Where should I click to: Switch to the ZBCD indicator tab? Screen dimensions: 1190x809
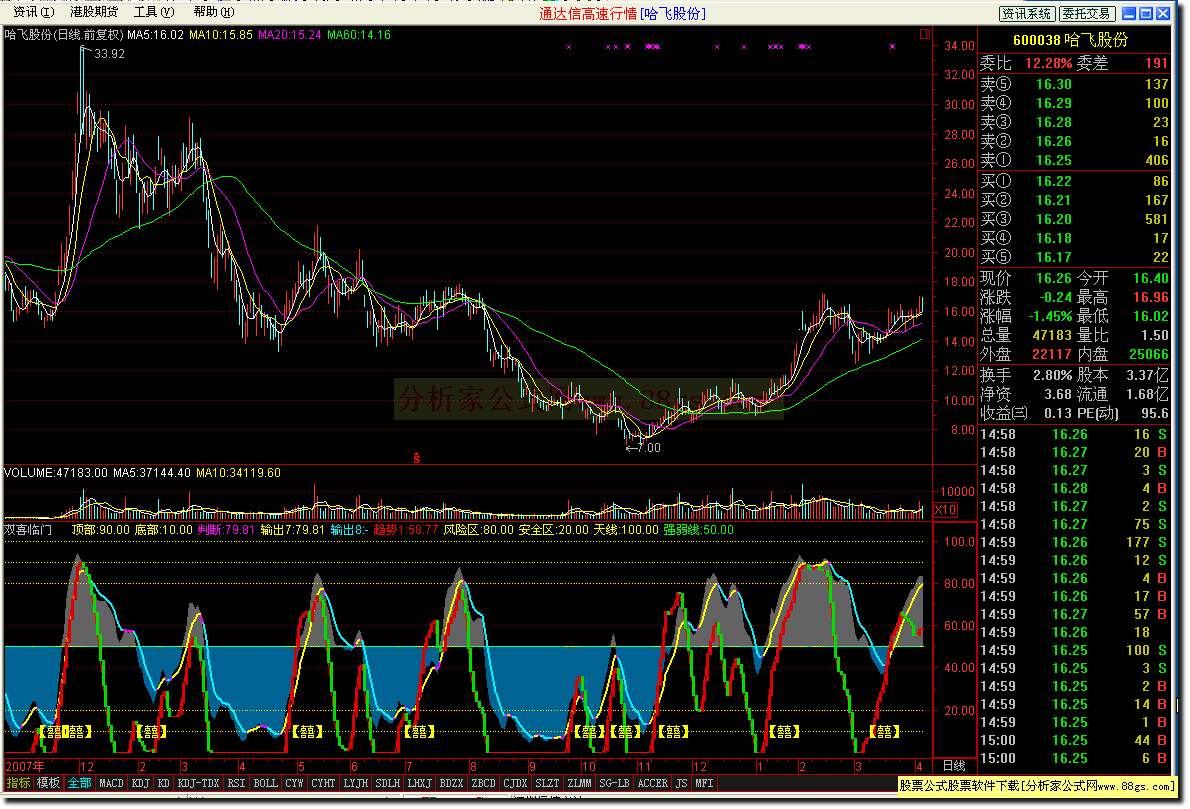coord(483,783)
